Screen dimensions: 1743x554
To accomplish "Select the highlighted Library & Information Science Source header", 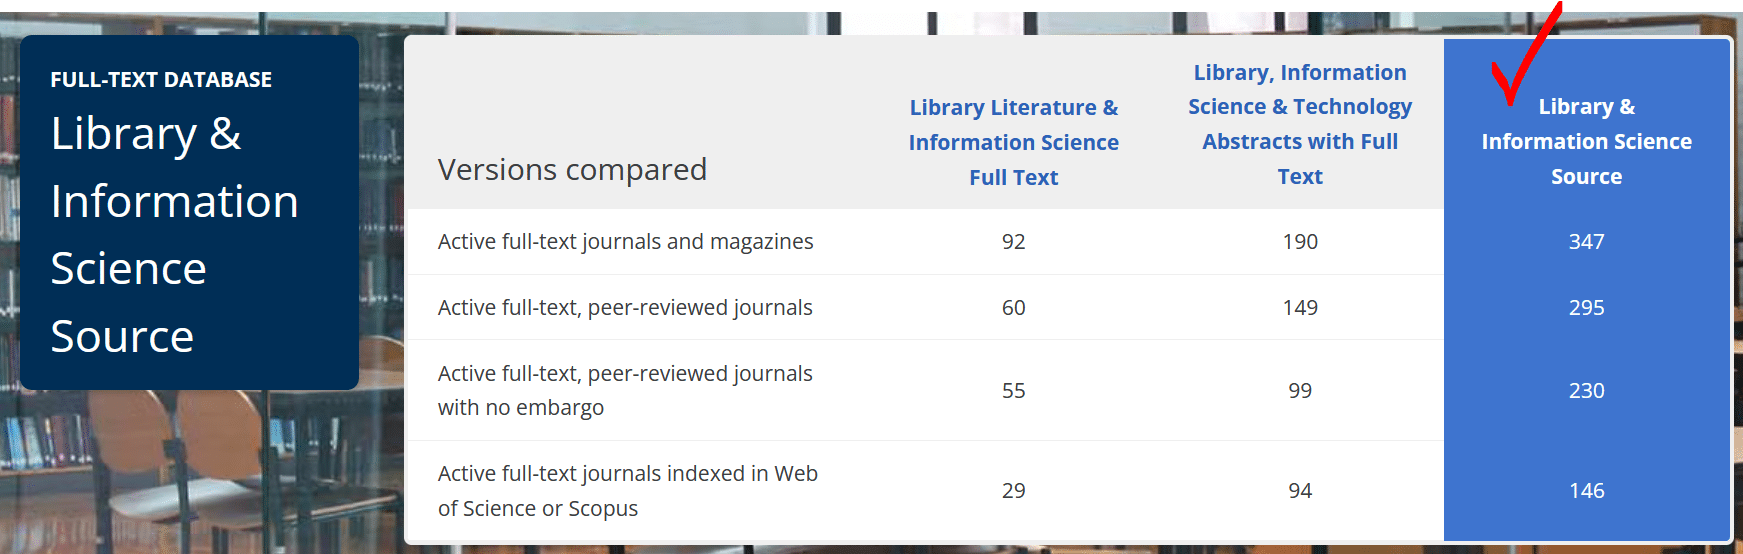I will coord(1586,141).
